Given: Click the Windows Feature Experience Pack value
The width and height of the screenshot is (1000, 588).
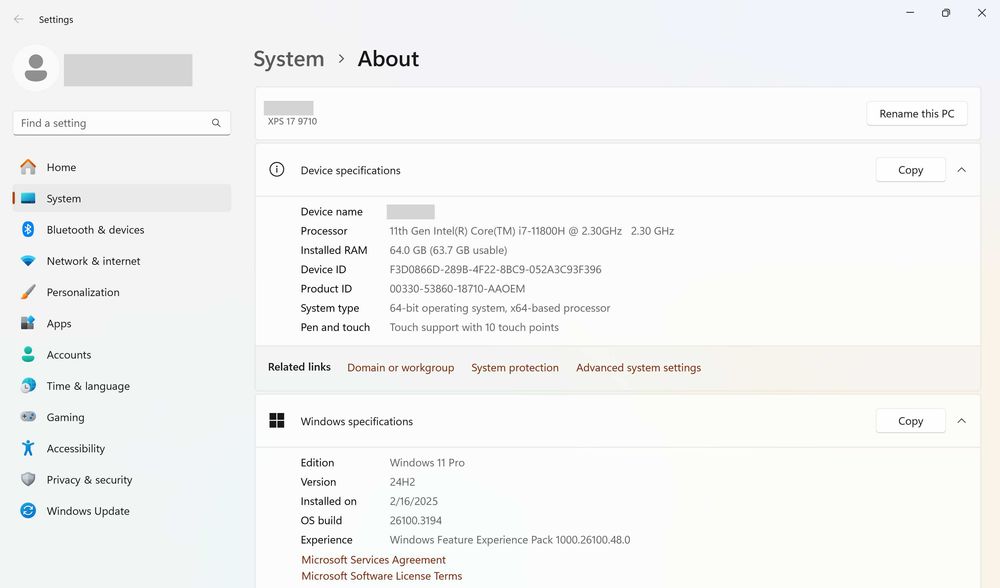Looking at the screenshot, I should tap(510, 540).
